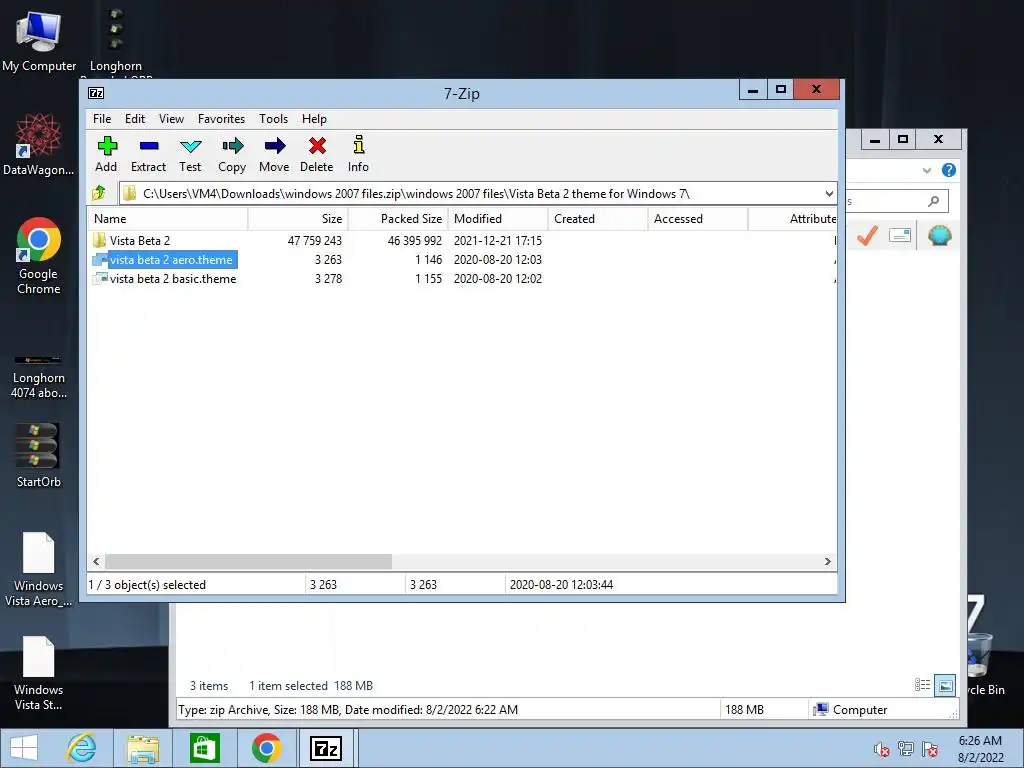Open the Store taskbar icon
Image resolution: width=1024 pixels, height=768 pixels.
pos(204,748)
